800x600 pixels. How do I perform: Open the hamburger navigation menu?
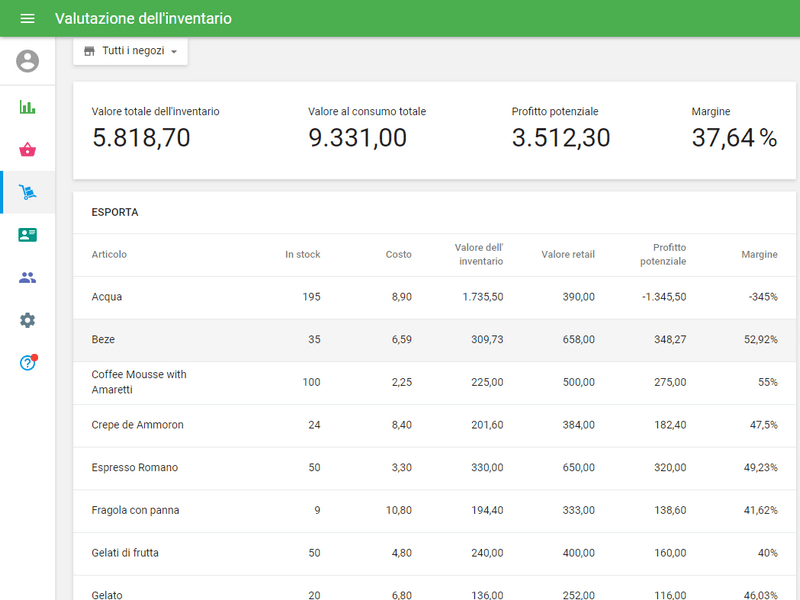pos(27,19)
